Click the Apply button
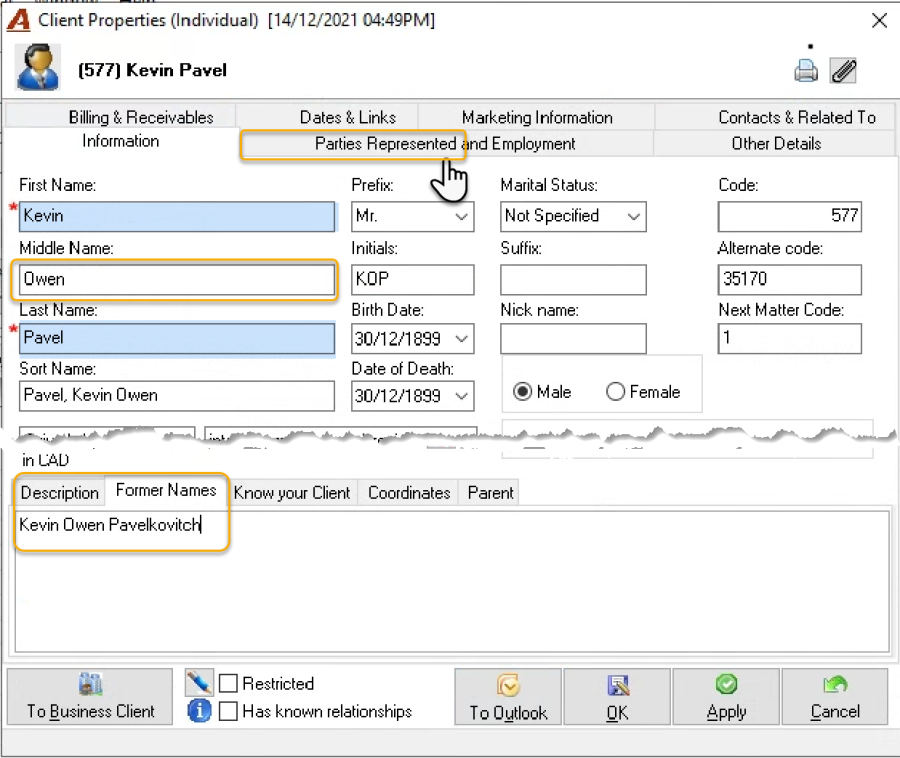Image resolution: width=900 pixels, height=758 pixels. (x=726, y=697)
